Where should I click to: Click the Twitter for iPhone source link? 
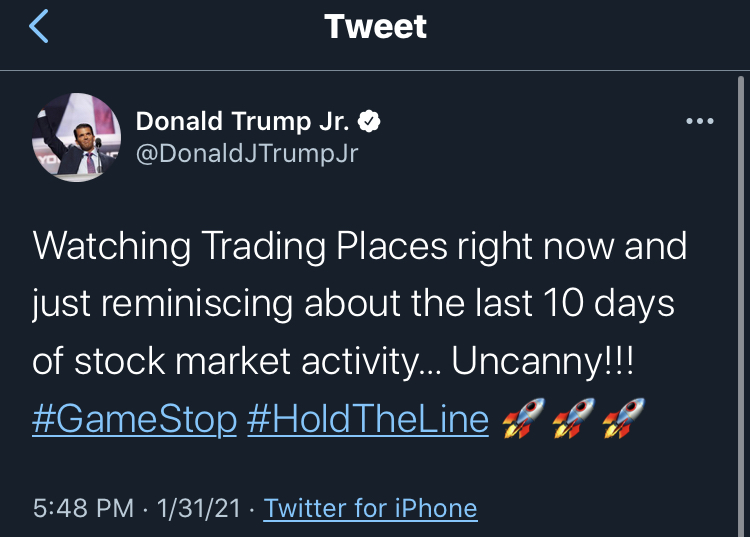(370, 508)
